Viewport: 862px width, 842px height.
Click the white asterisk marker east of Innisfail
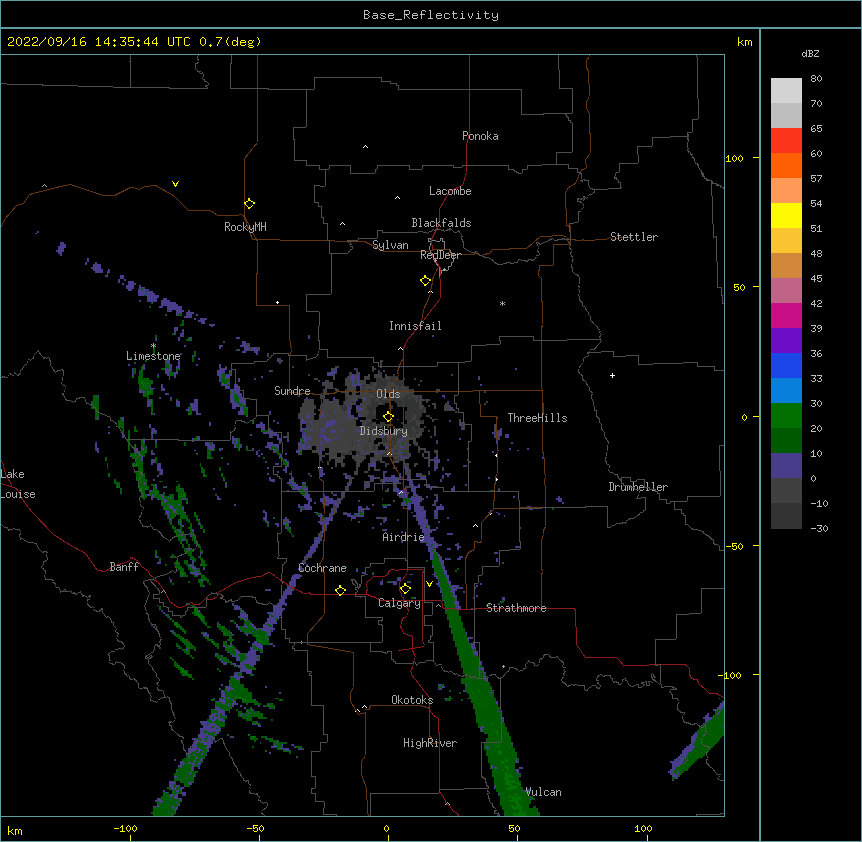[x=502, y=303]
